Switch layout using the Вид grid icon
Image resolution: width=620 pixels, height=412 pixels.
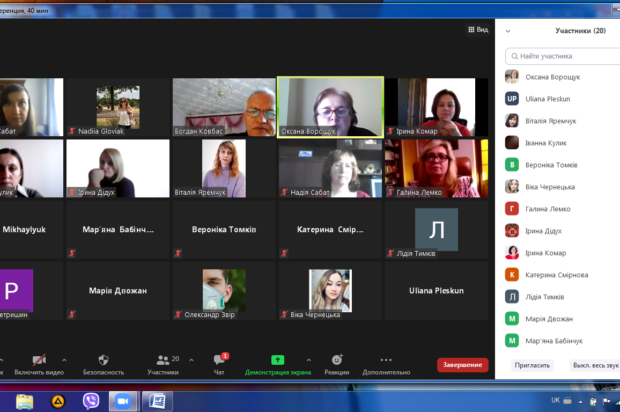click(478, 30)
